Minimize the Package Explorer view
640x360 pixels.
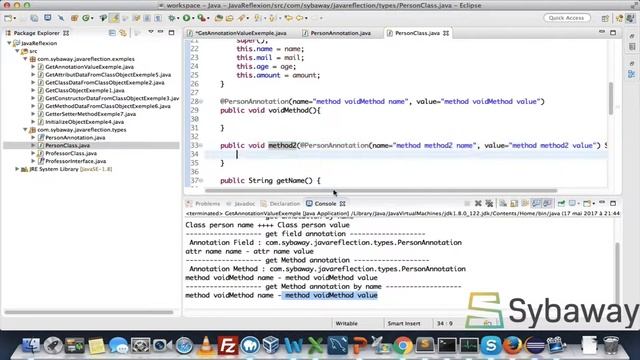[x=161, y=32]
